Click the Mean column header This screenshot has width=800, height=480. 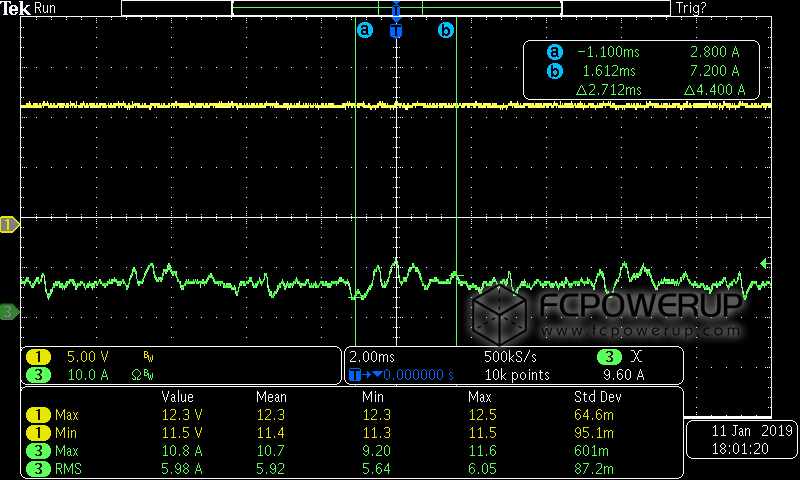271,397
